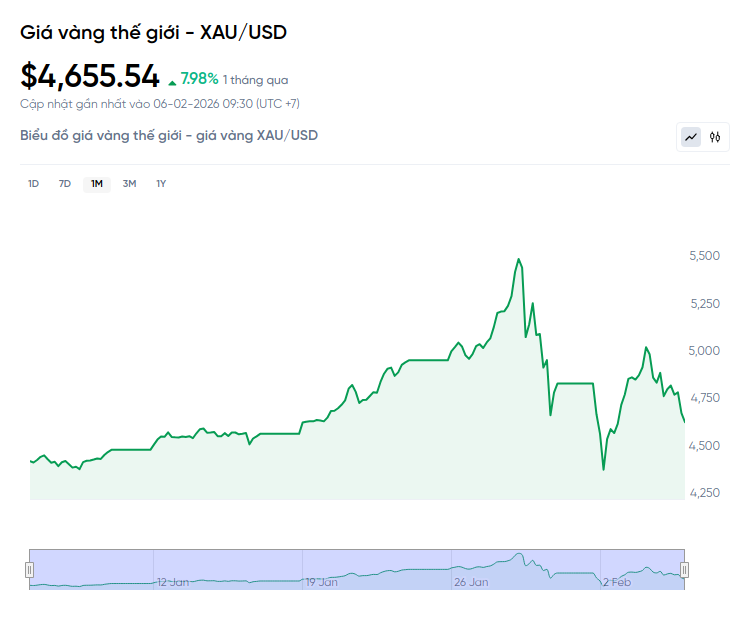Click the 12 Jan navigator date marker
The height and width of the screenshot is (634, 750).
click(x=172, y=581)
